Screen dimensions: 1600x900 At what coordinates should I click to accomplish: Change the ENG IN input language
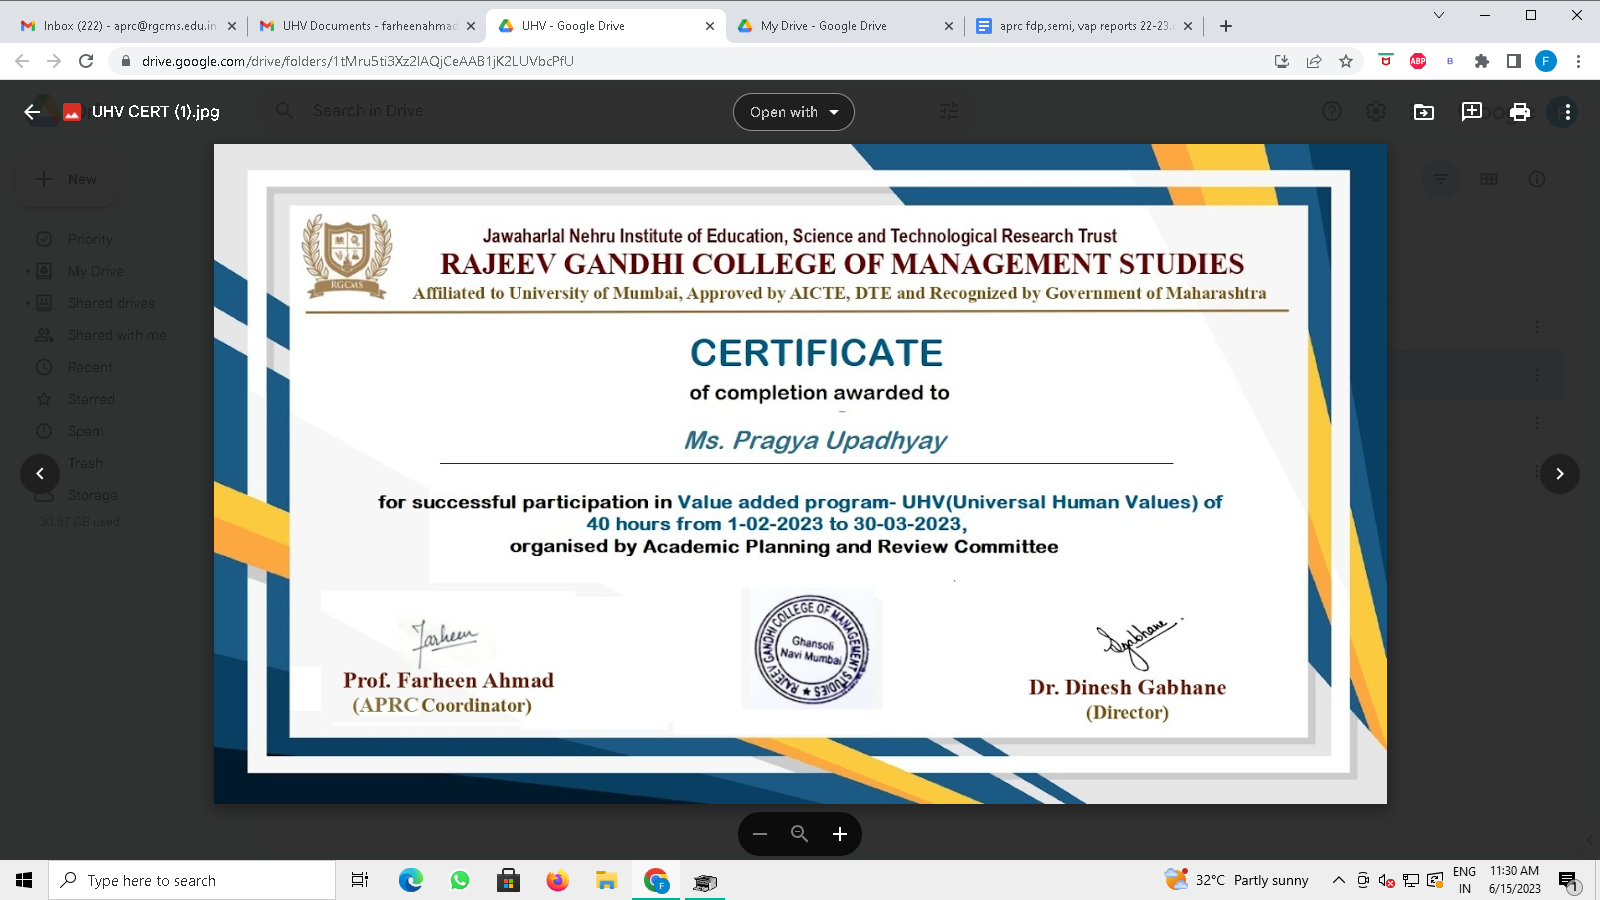[1464, 880]
